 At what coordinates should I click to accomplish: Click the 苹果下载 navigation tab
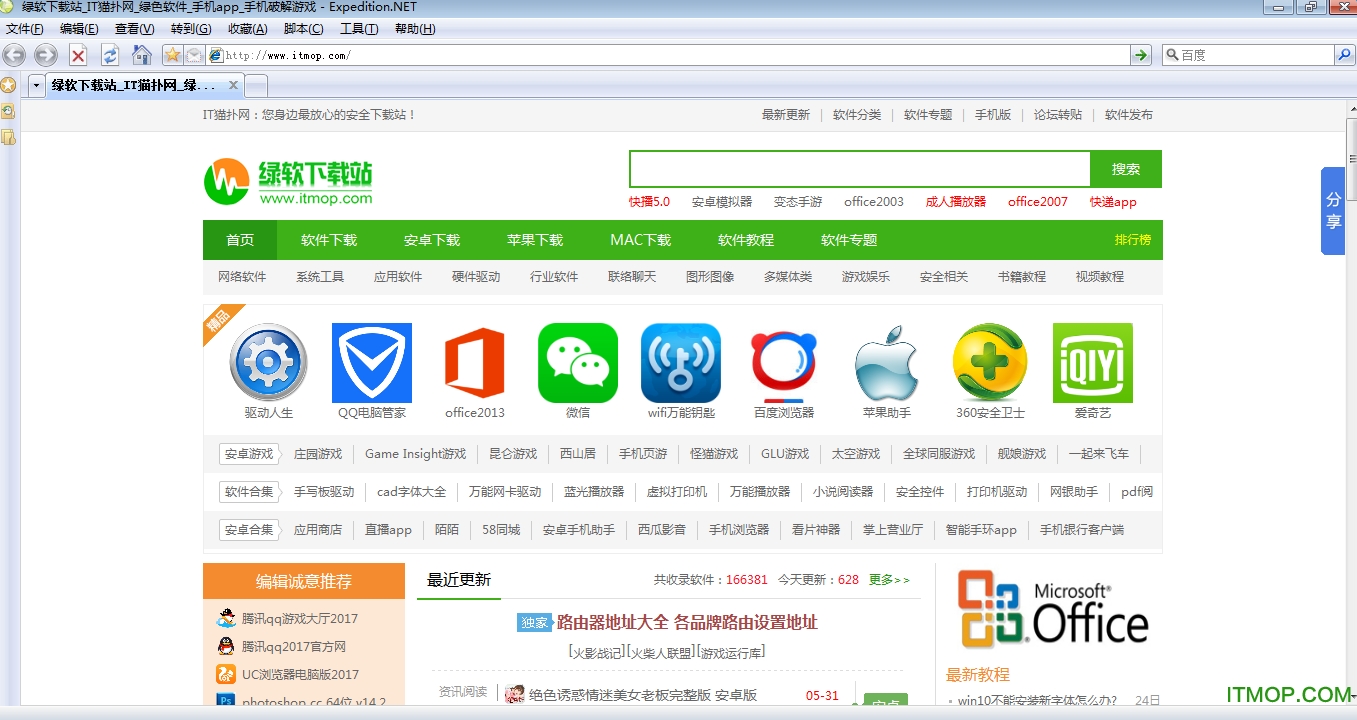(535, 240)
